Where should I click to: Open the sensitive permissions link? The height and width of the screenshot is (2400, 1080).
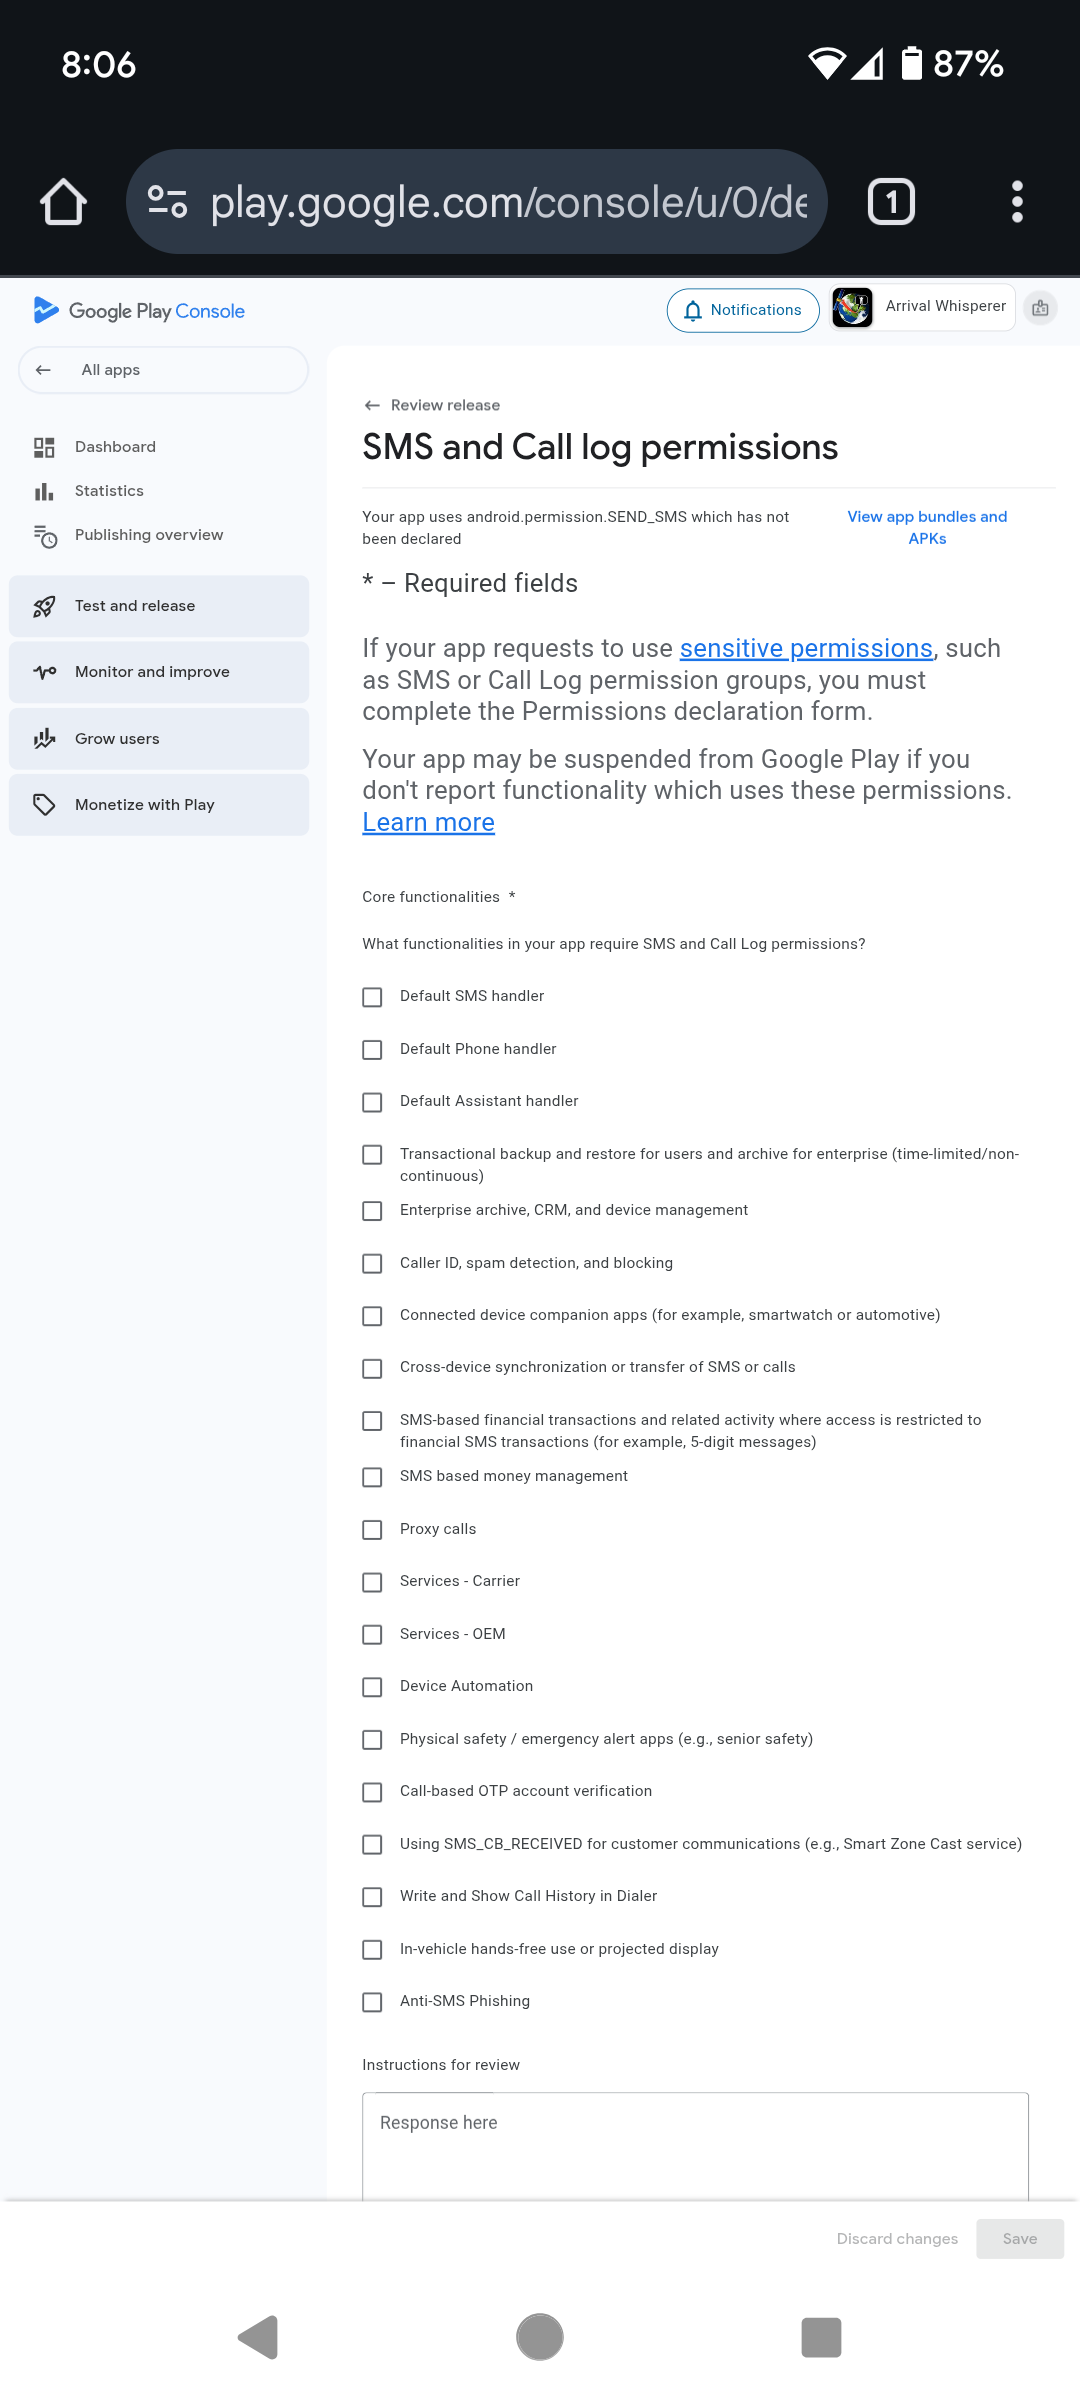point(806,648)
